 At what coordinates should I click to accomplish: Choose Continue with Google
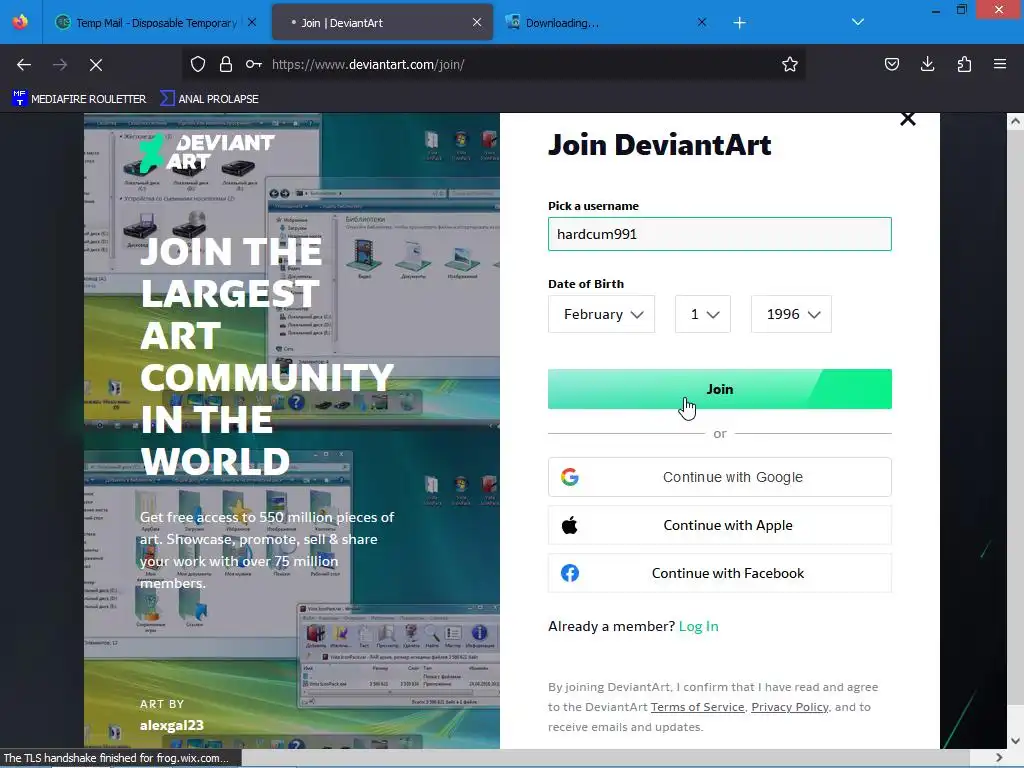[720, 477]
